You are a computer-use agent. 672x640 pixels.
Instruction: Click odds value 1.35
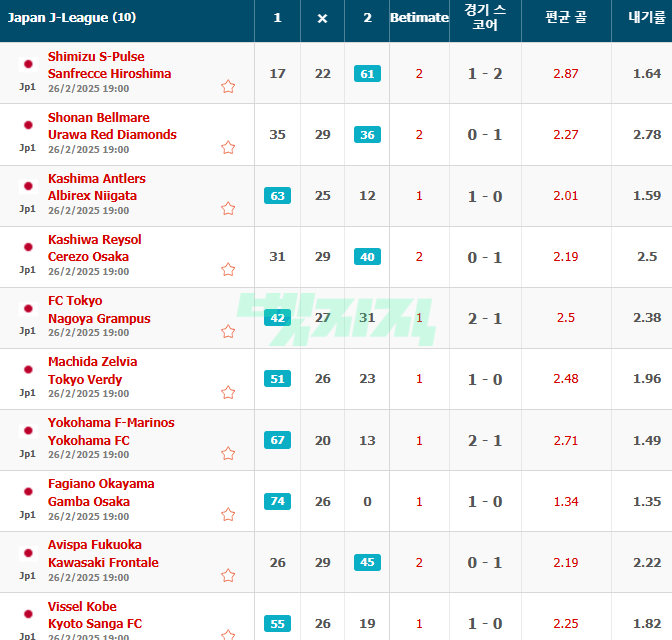pyautogui.click(x=647, y=502)
